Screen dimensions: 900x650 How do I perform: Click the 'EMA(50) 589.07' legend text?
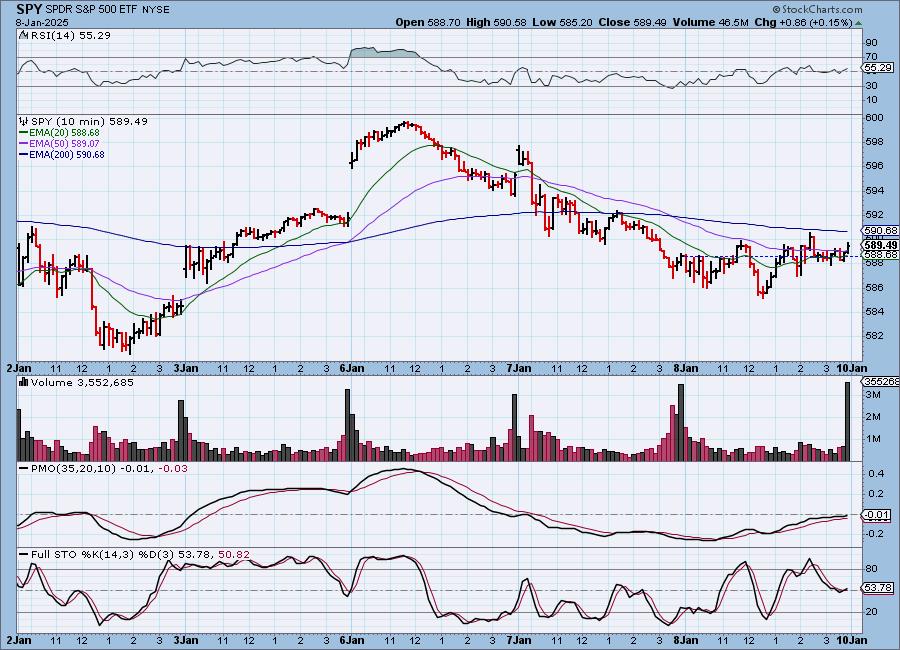[64, 144]
